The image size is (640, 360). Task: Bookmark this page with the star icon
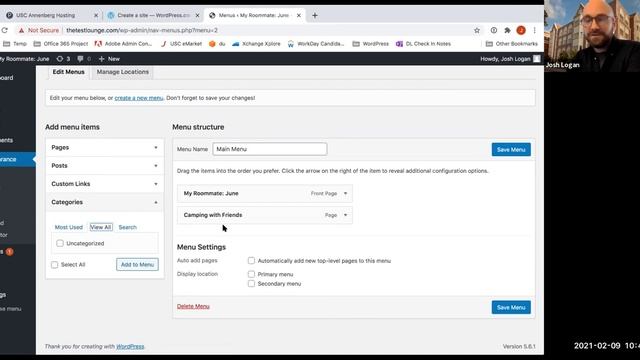coord(477,30)
